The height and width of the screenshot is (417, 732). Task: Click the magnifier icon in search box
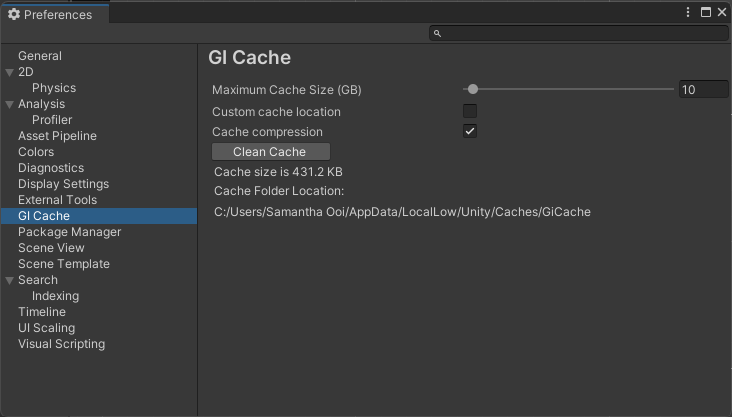438,34
